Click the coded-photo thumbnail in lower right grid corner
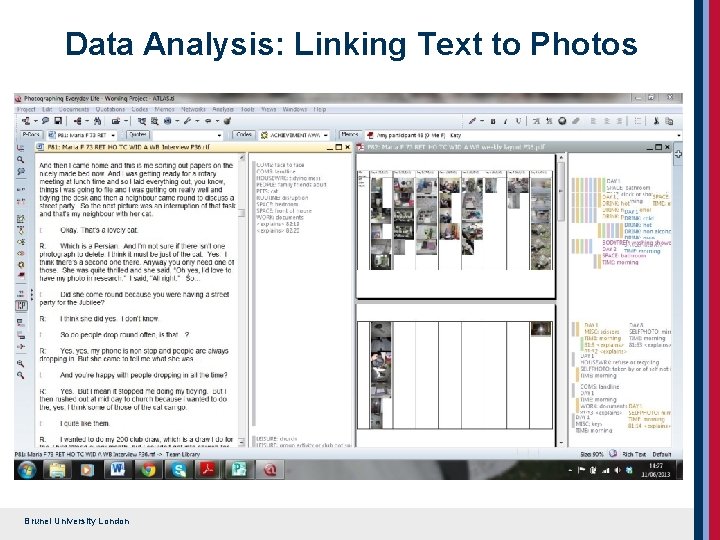Screen dimensions: 720x540 (x=540, y=329)
